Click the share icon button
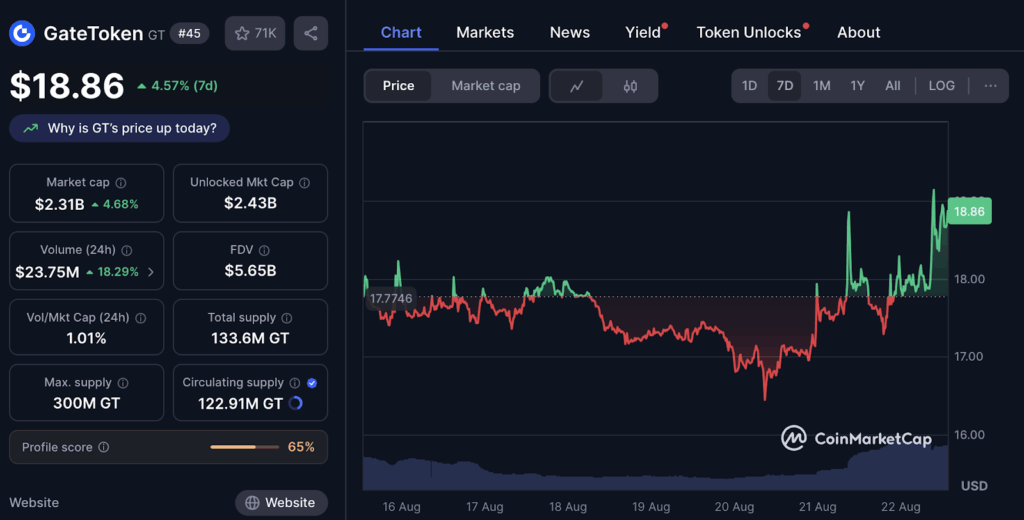This screenshot has width=1024, height=520. pyautogui.click(x=311, y=33)
